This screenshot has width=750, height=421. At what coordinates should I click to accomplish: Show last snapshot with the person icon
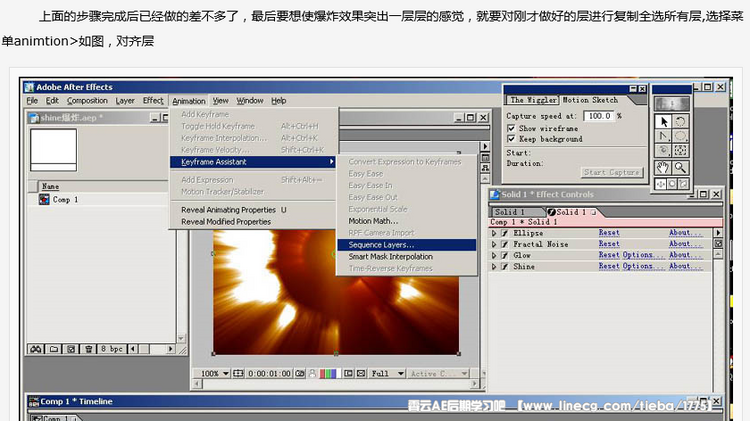pos(313,373)
